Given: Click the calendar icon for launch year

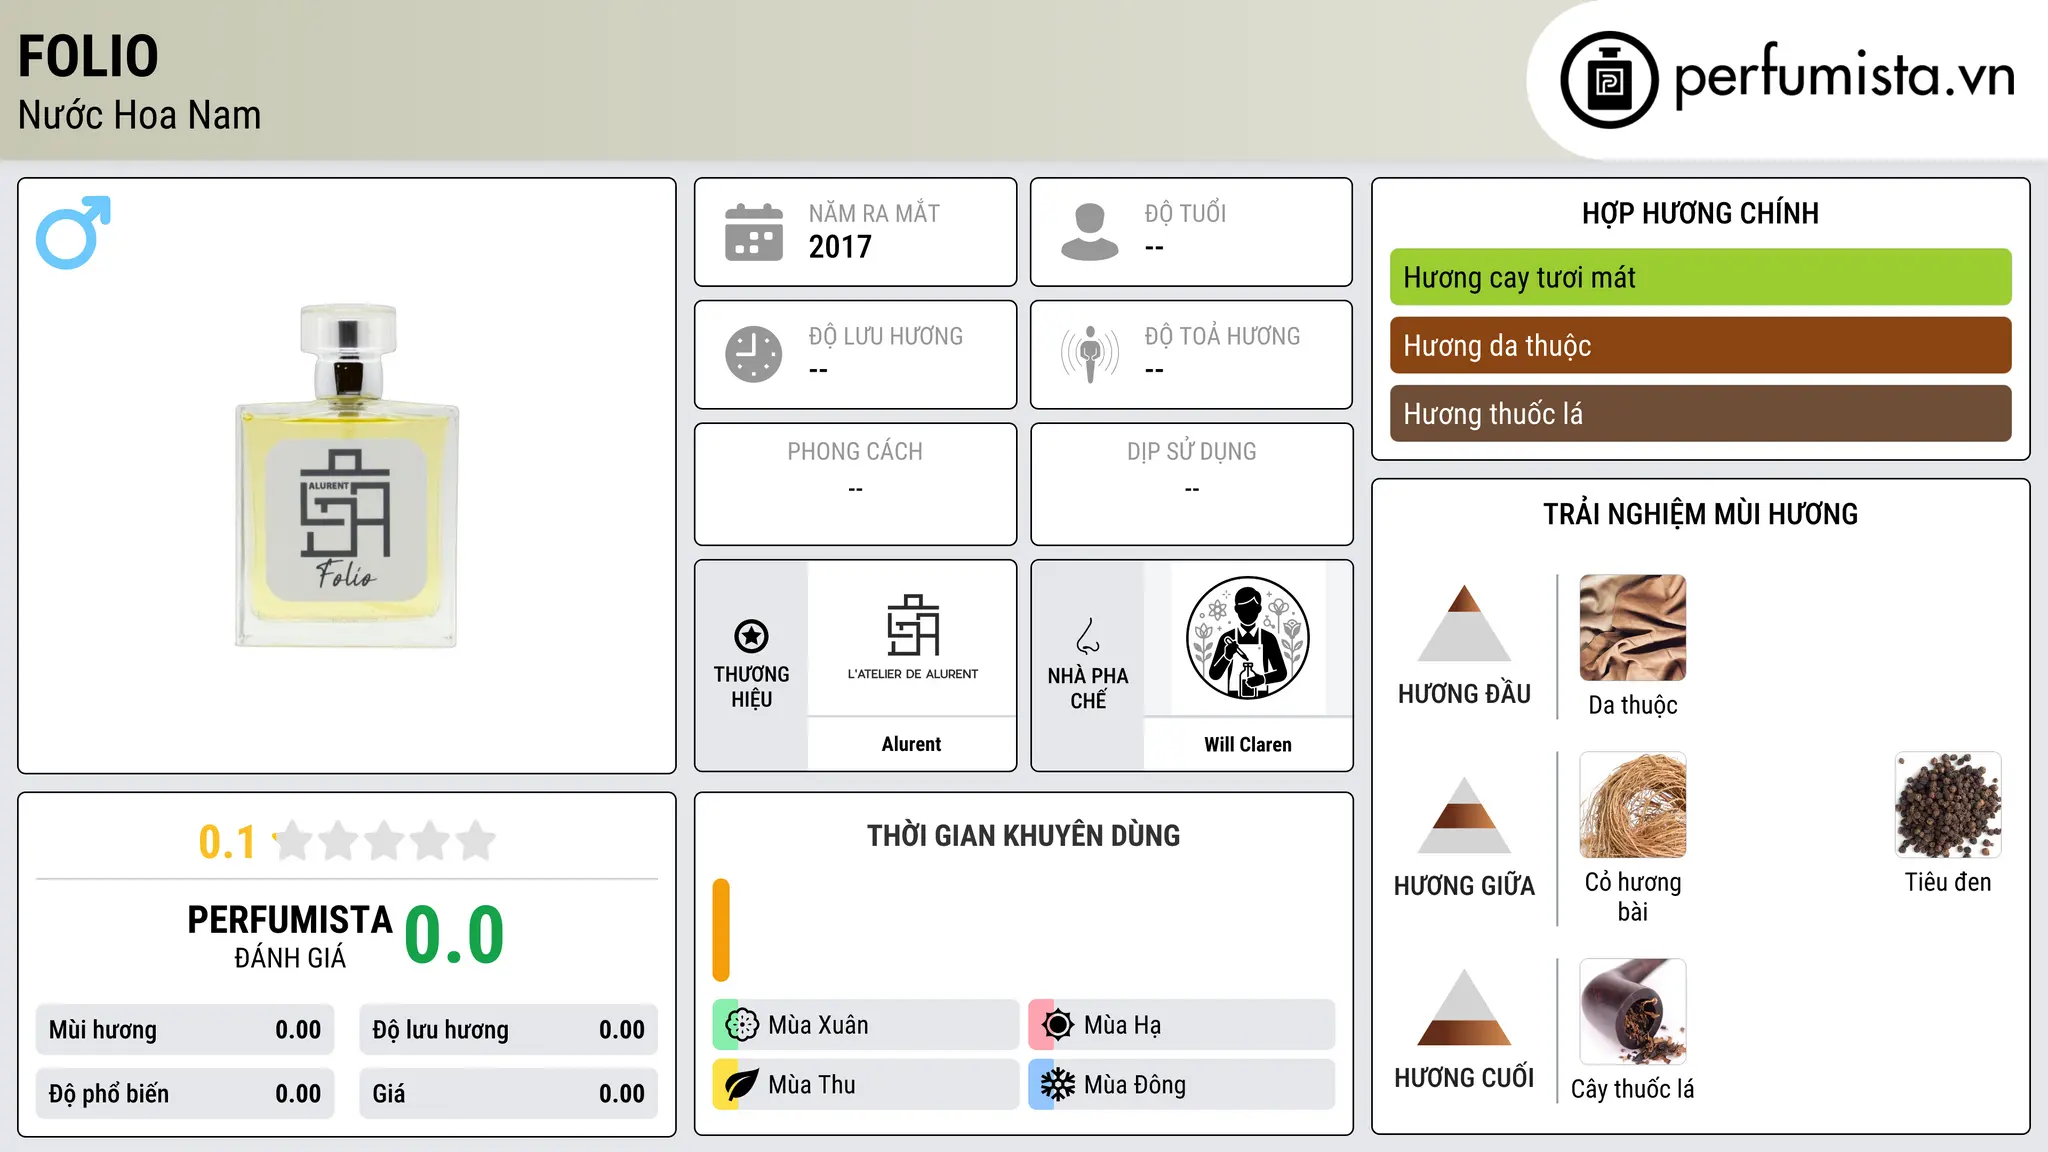Looking at the screenshot, I should click(754, 232).
